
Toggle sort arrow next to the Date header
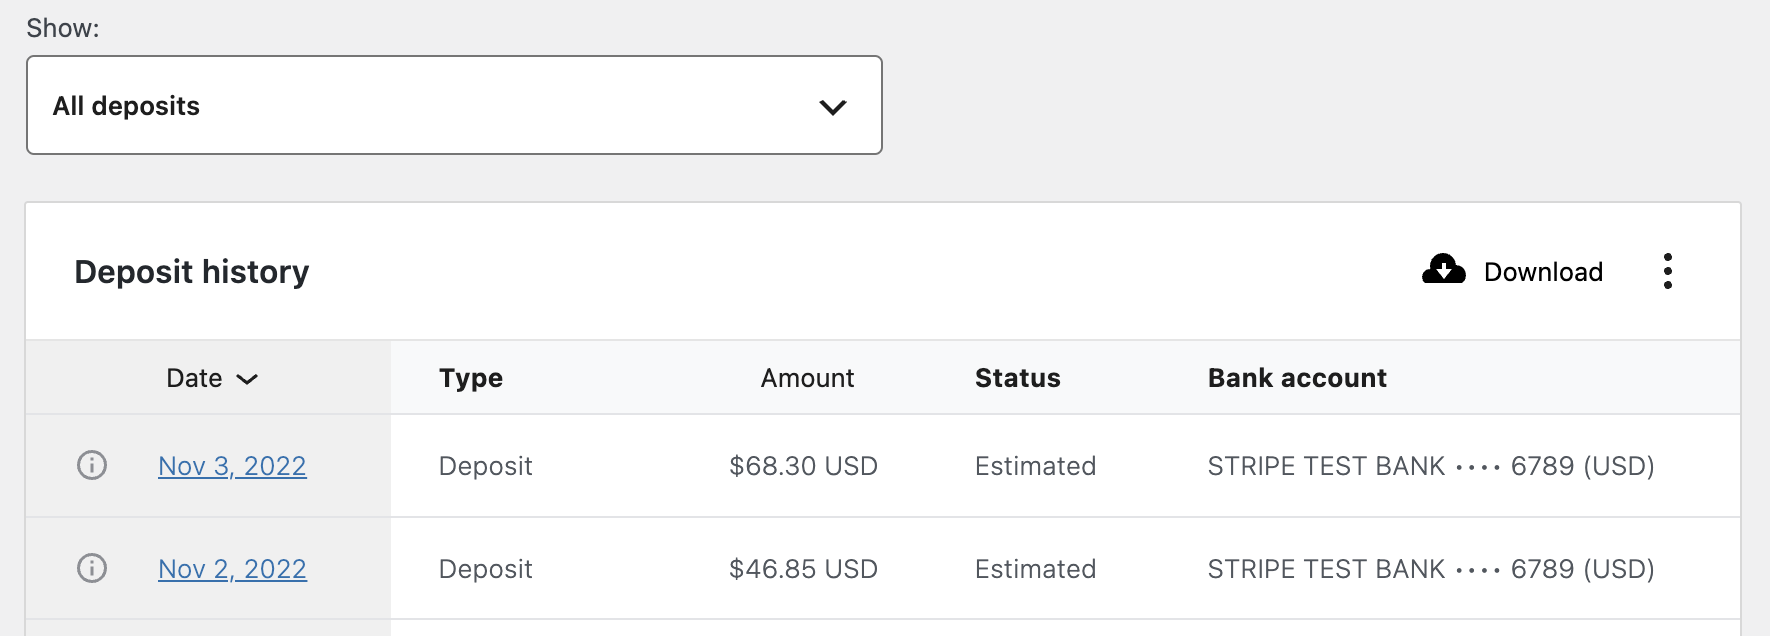click(x=247, y=379)
